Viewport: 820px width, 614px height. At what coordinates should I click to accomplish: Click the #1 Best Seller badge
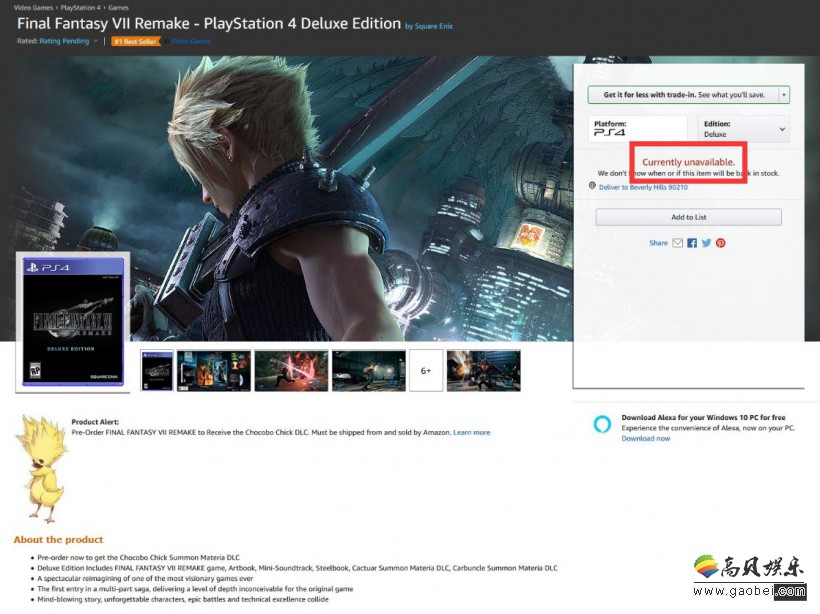pos(135,41)
